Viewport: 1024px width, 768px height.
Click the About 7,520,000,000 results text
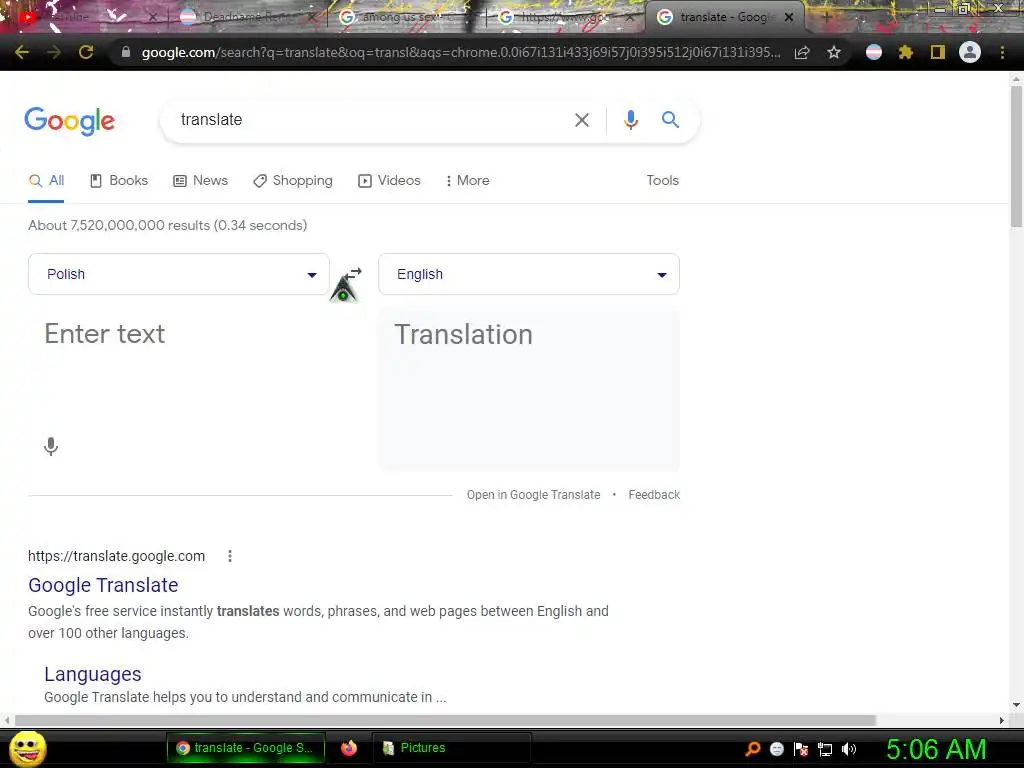point(167,225)
